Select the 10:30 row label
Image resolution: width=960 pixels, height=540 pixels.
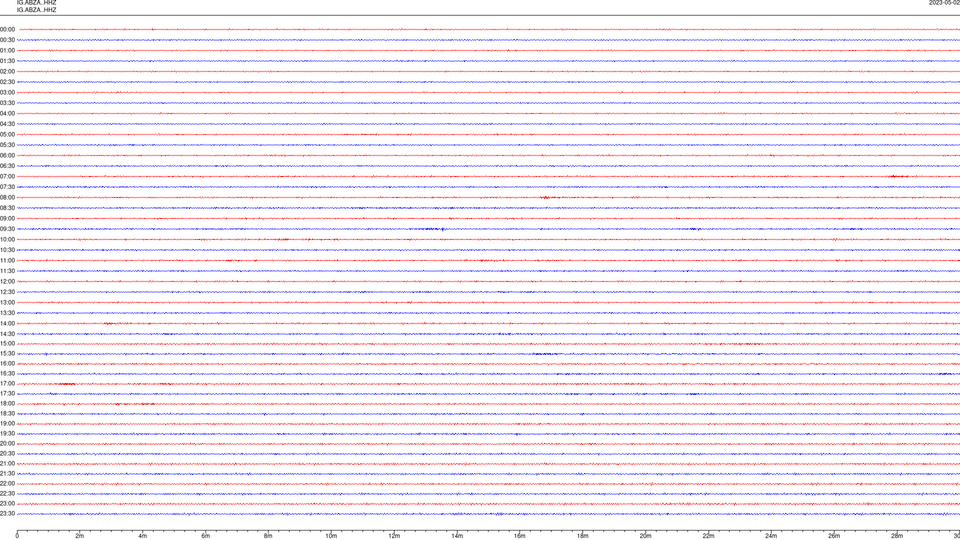point(7,250)
